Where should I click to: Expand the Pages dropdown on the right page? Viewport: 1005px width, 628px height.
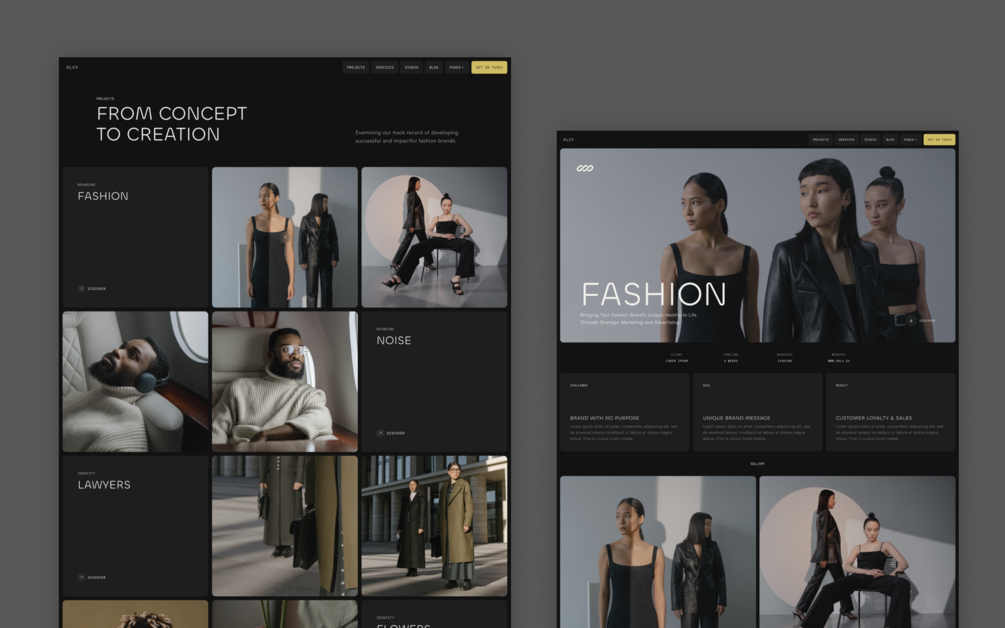[x=910, y=140]
